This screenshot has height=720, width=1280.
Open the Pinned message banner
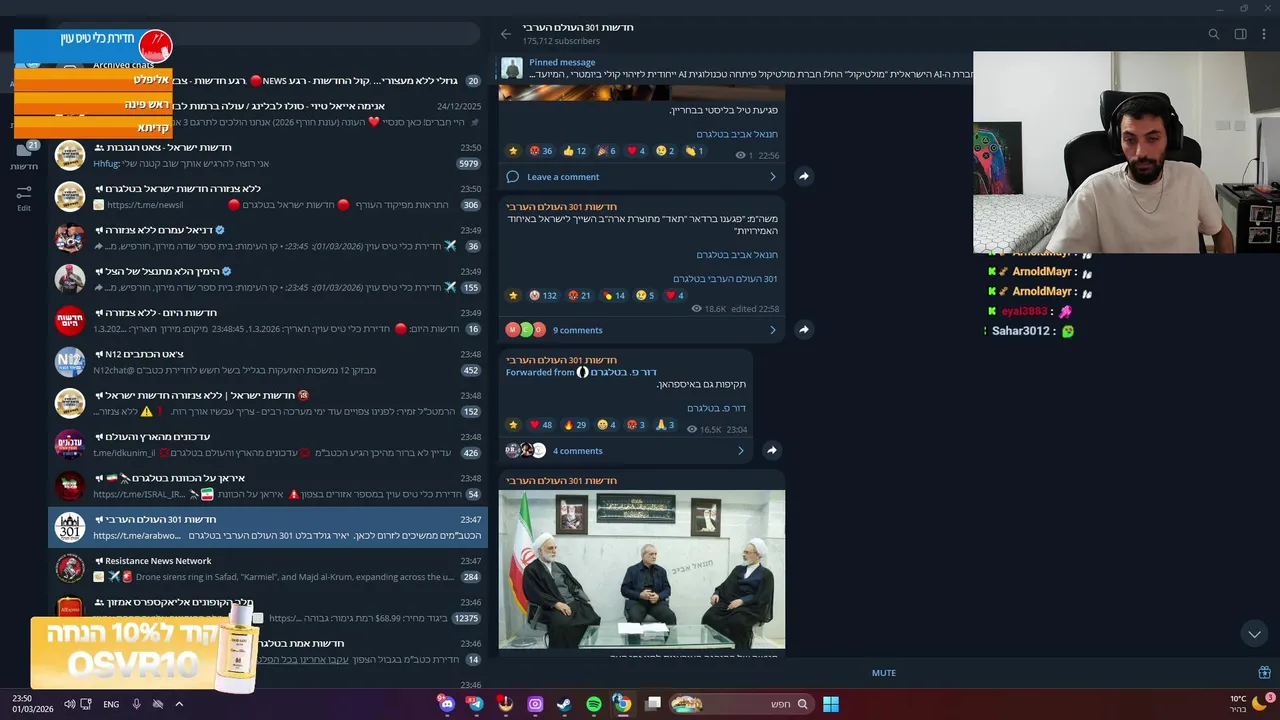point(735,68)
